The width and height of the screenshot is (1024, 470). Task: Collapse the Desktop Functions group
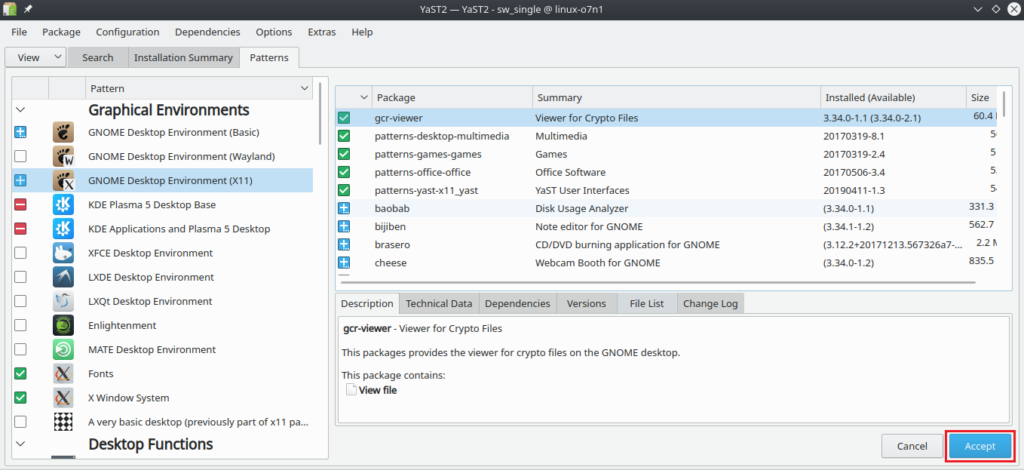click(x=20, y=444)
